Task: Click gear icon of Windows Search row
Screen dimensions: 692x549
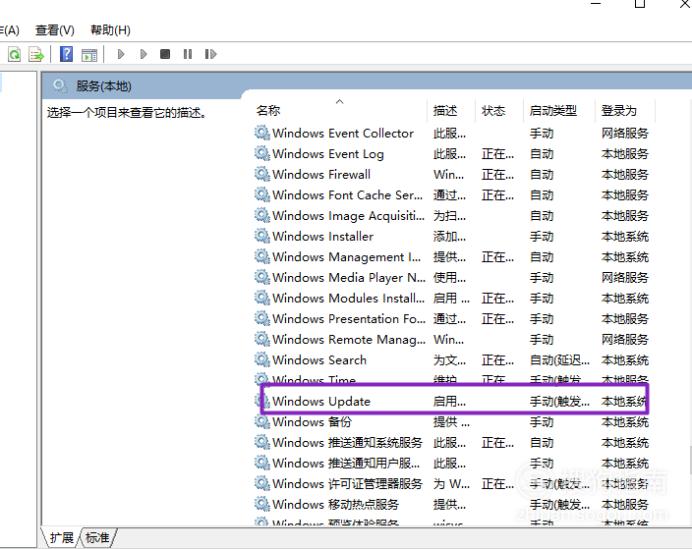Action: 262,359
